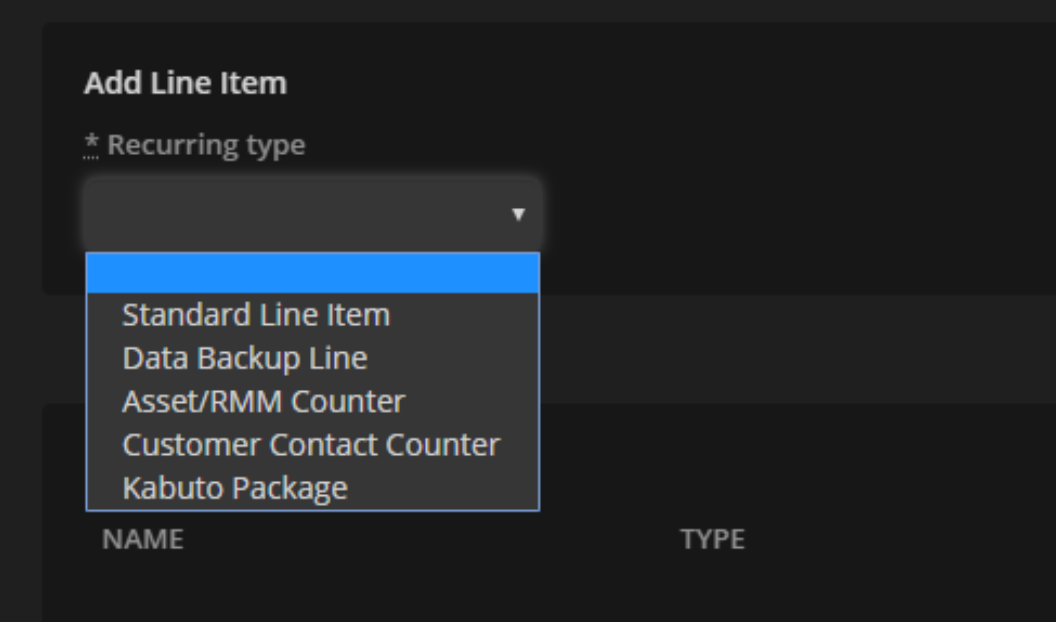Click the Recurring type field label
Screen dimensions: 1056x622
tap(206, 145)
